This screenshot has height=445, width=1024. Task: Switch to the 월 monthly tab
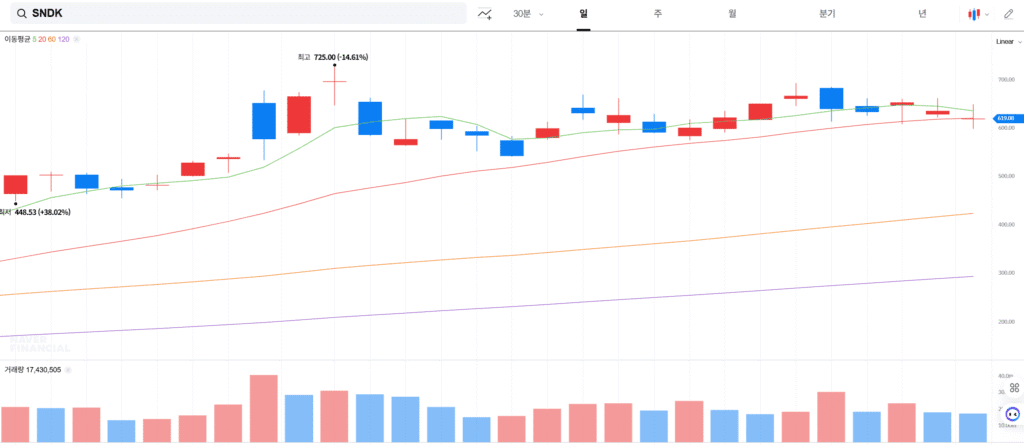click(732, 14)
